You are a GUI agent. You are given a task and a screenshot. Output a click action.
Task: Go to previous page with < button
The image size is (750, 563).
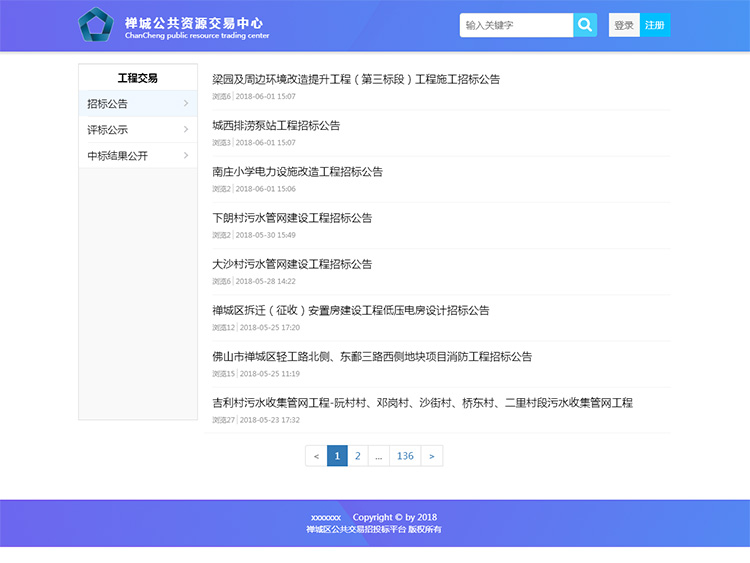point(316,456)
